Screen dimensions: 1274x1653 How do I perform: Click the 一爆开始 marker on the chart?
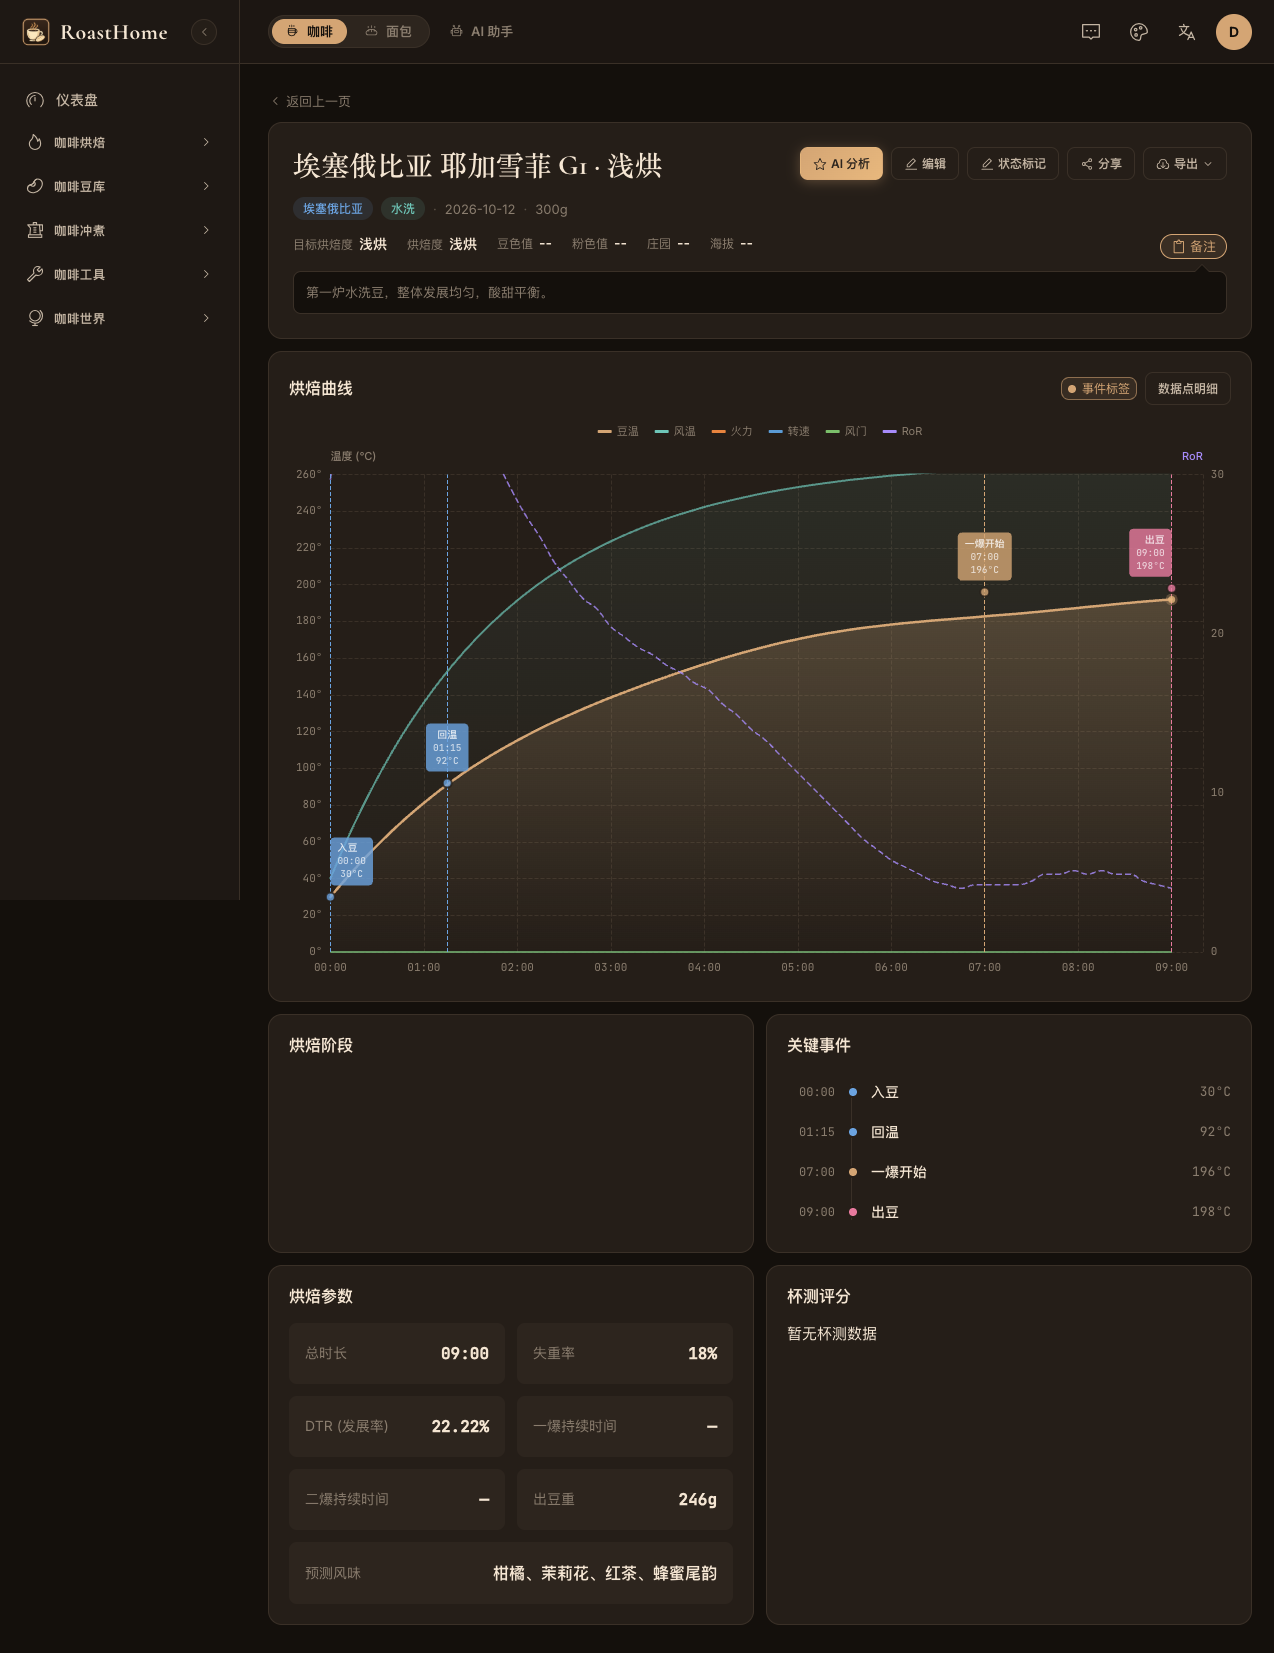[x=984, y=557]
